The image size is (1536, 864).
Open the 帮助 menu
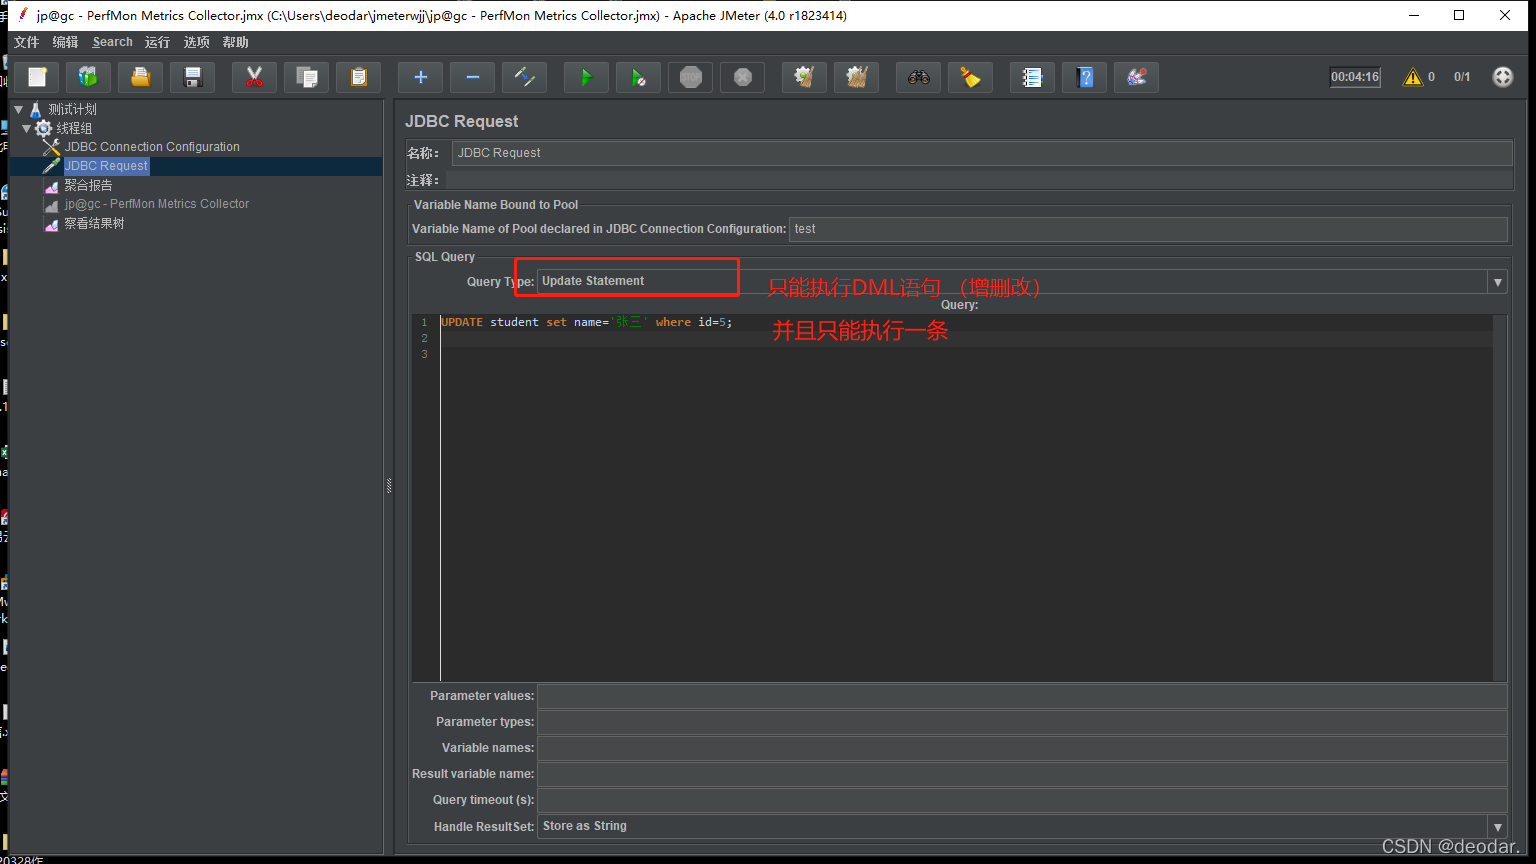236,42
